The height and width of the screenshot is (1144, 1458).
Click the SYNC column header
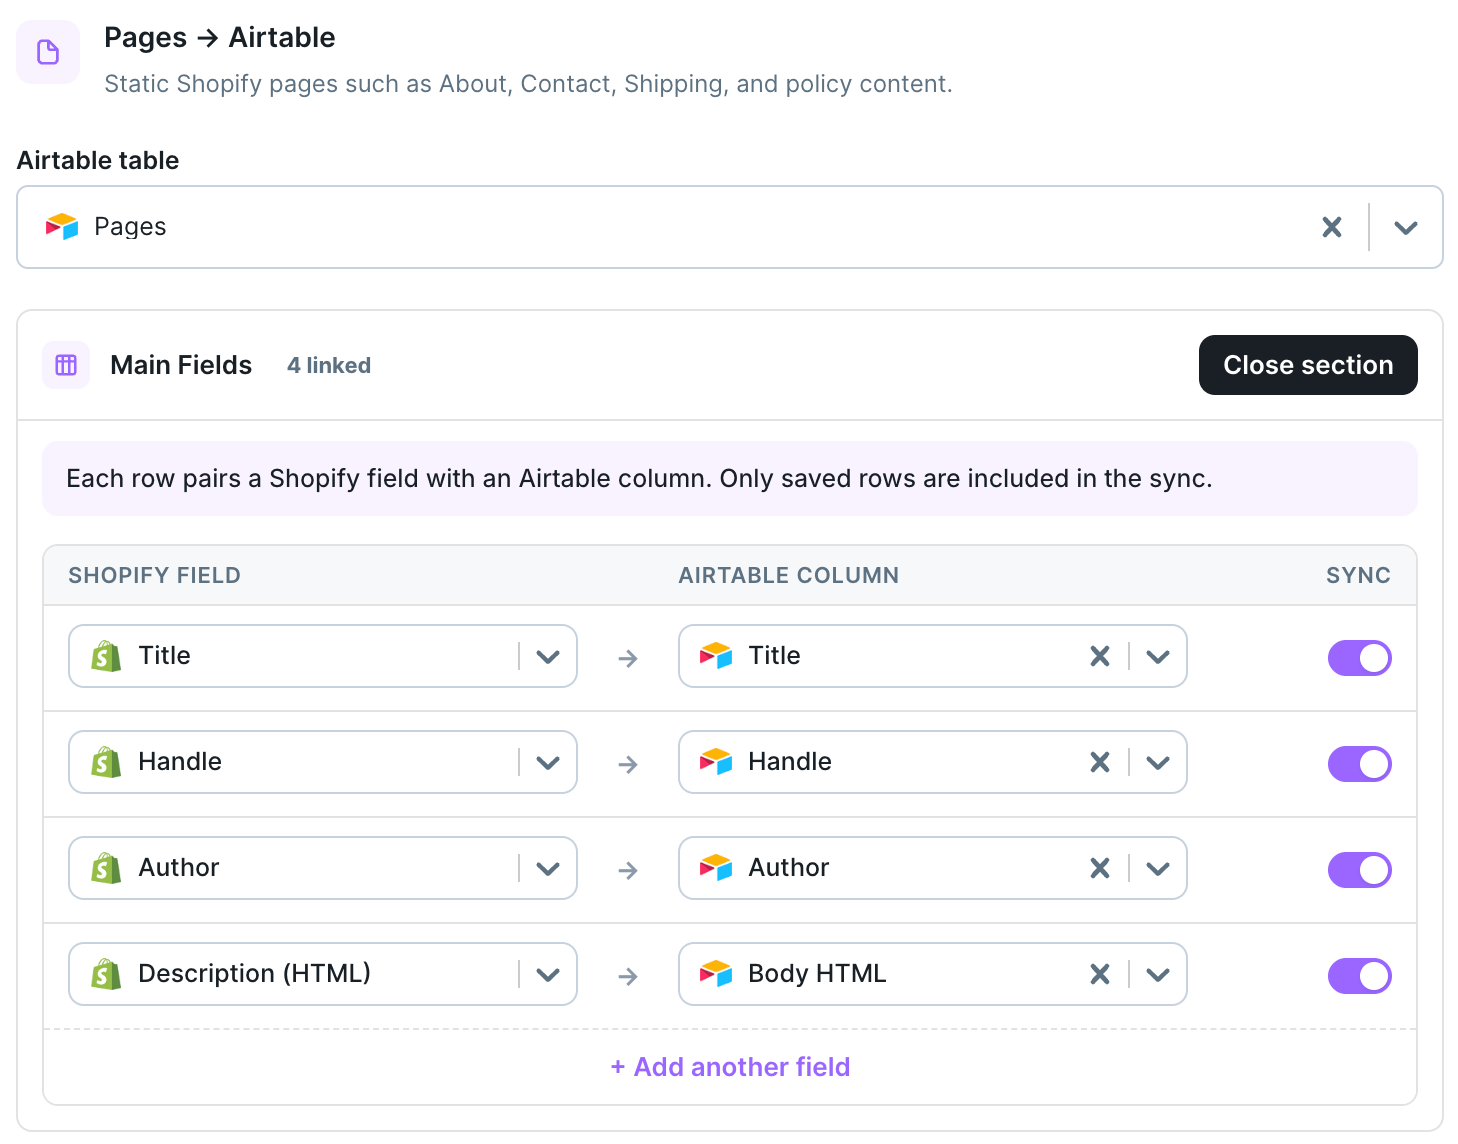coord(1358,576)
